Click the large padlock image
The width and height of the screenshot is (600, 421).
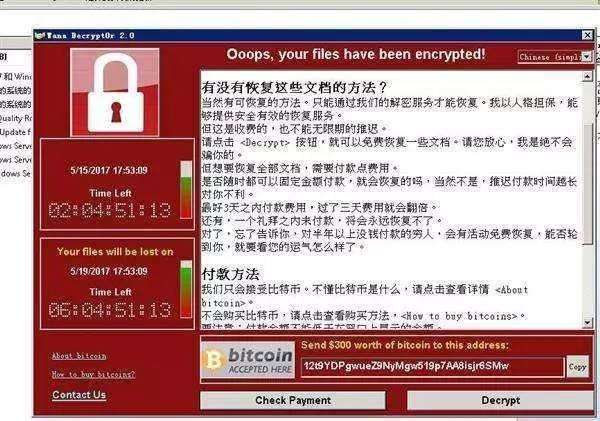pyautogui.click(x=115, y=92)
